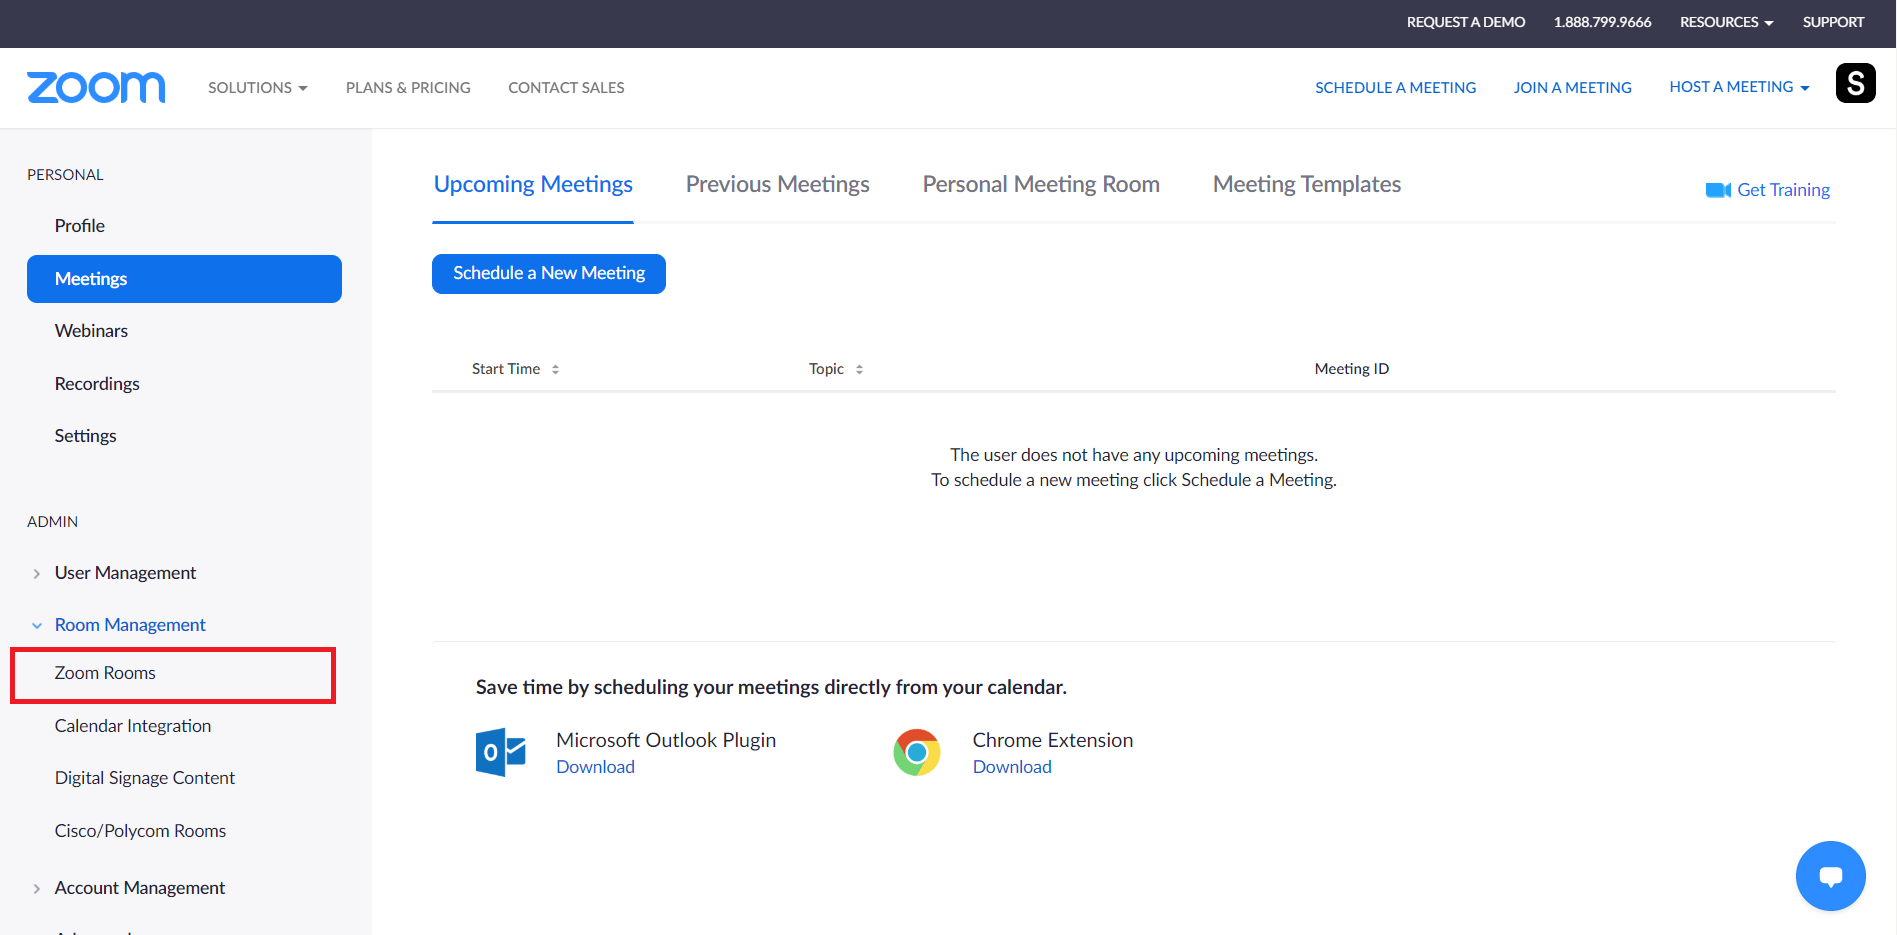Click Schedule a New Meeting button
1897x935 pixels.
pos(548,273)
